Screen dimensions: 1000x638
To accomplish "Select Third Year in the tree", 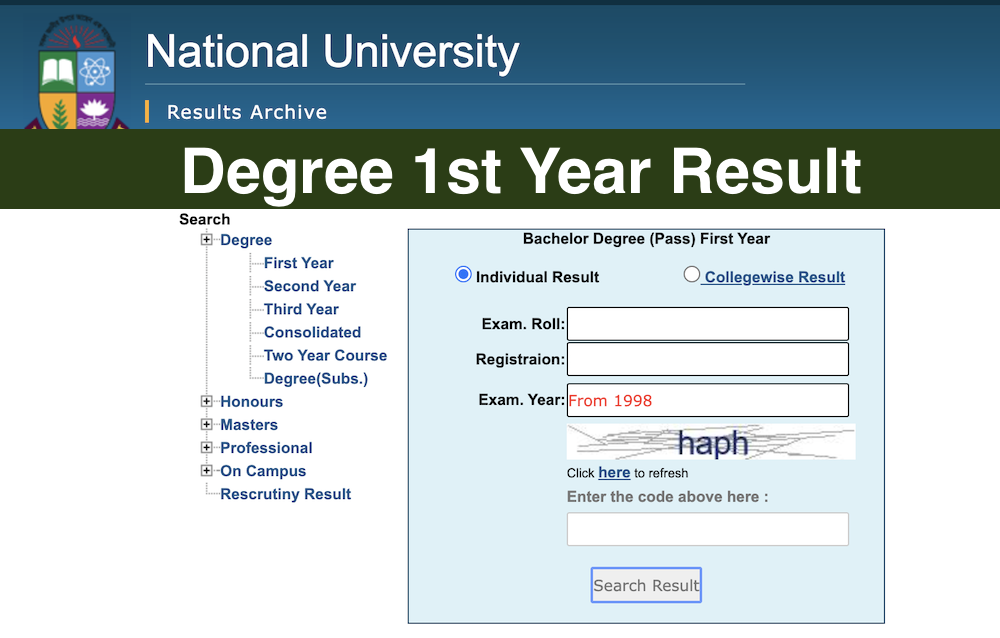I will tap(301, 309).
